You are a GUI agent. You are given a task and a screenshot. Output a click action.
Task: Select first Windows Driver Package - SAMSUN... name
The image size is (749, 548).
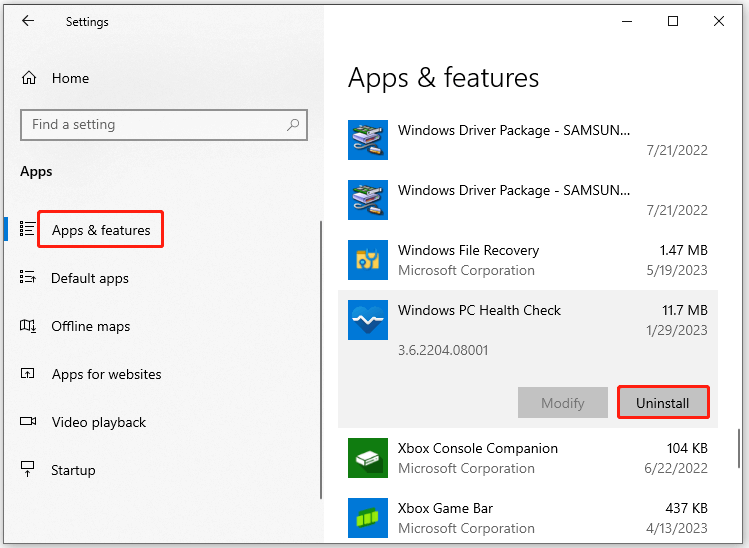(514, 130)
